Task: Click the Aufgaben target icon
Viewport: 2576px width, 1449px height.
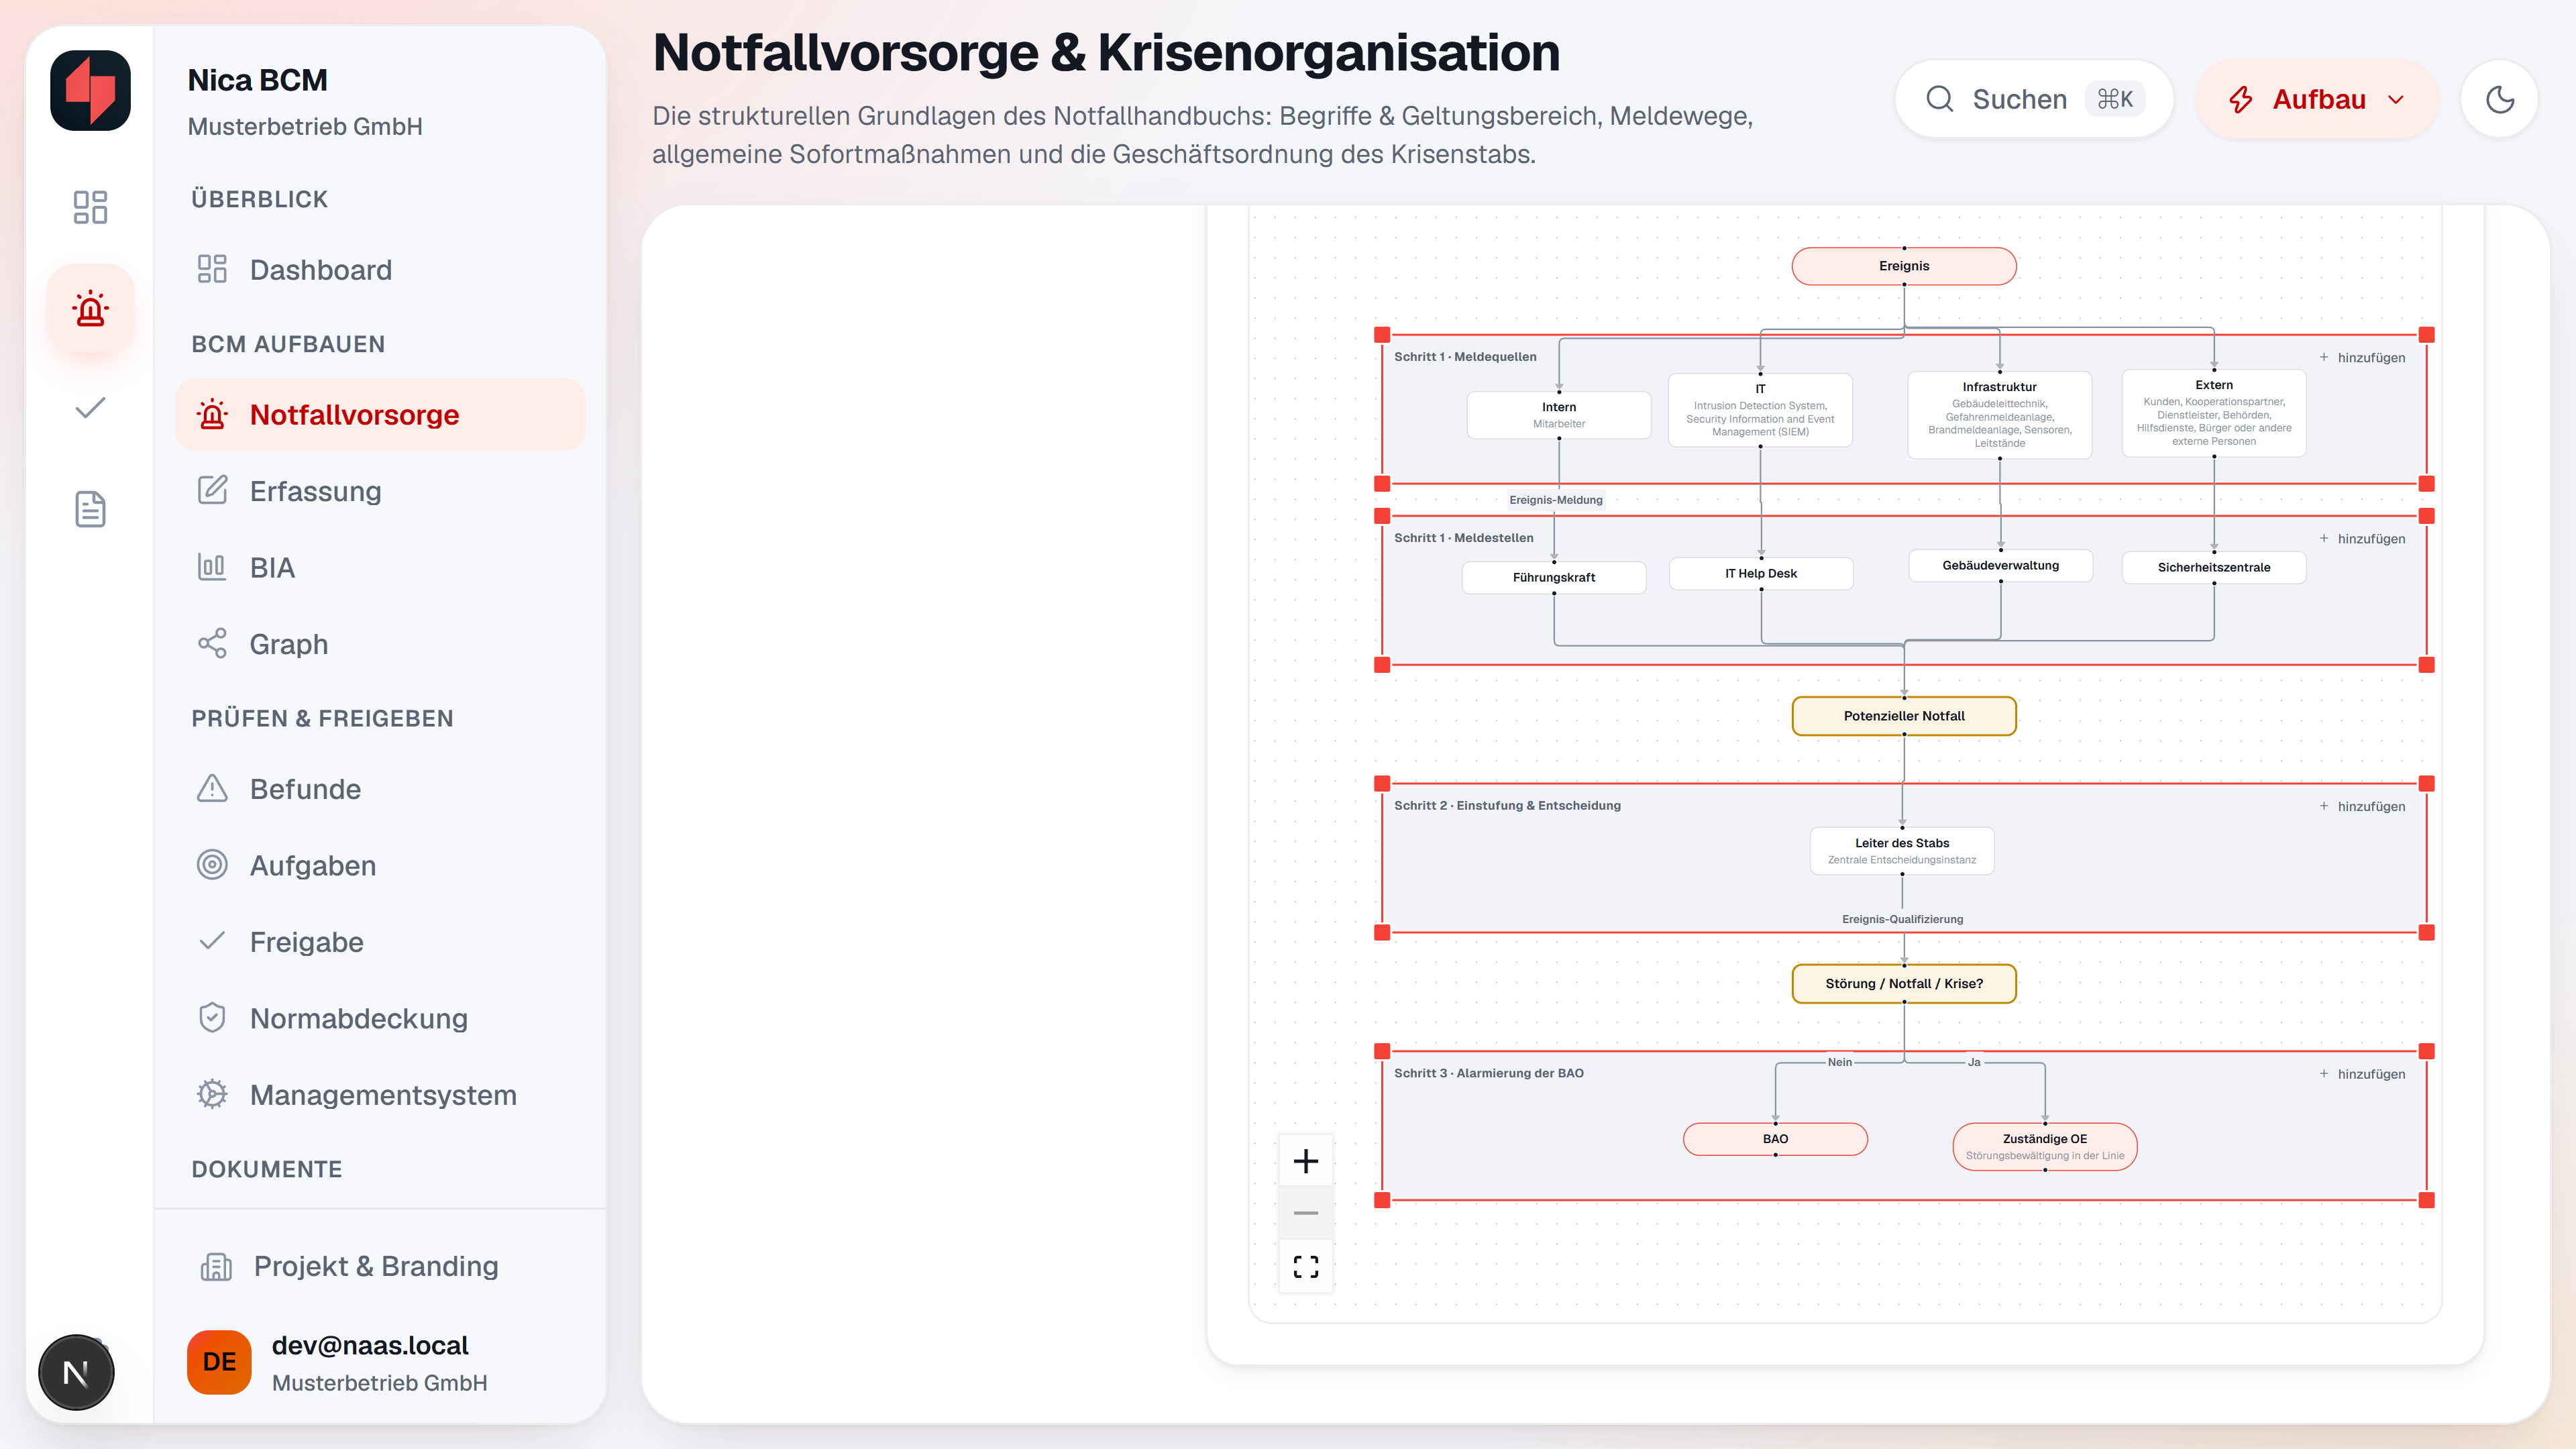Action: pos(212,864)
